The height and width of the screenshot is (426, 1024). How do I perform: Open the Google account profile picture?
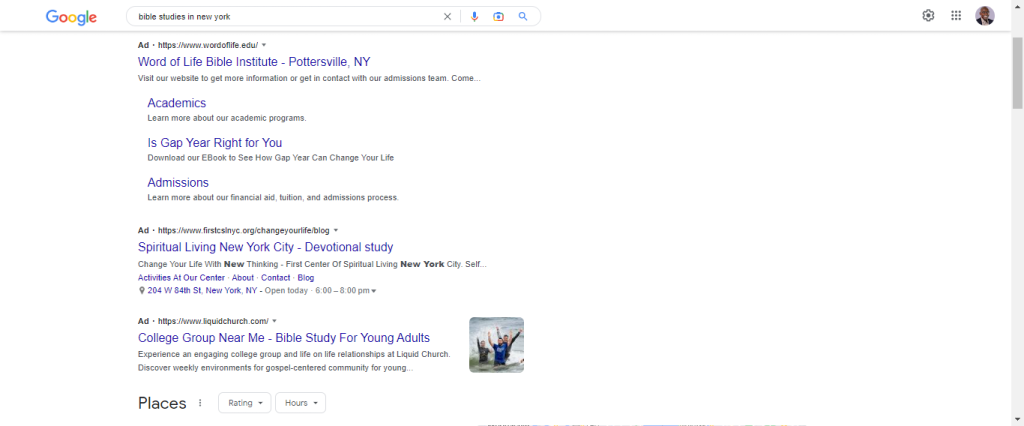[985, 16]
